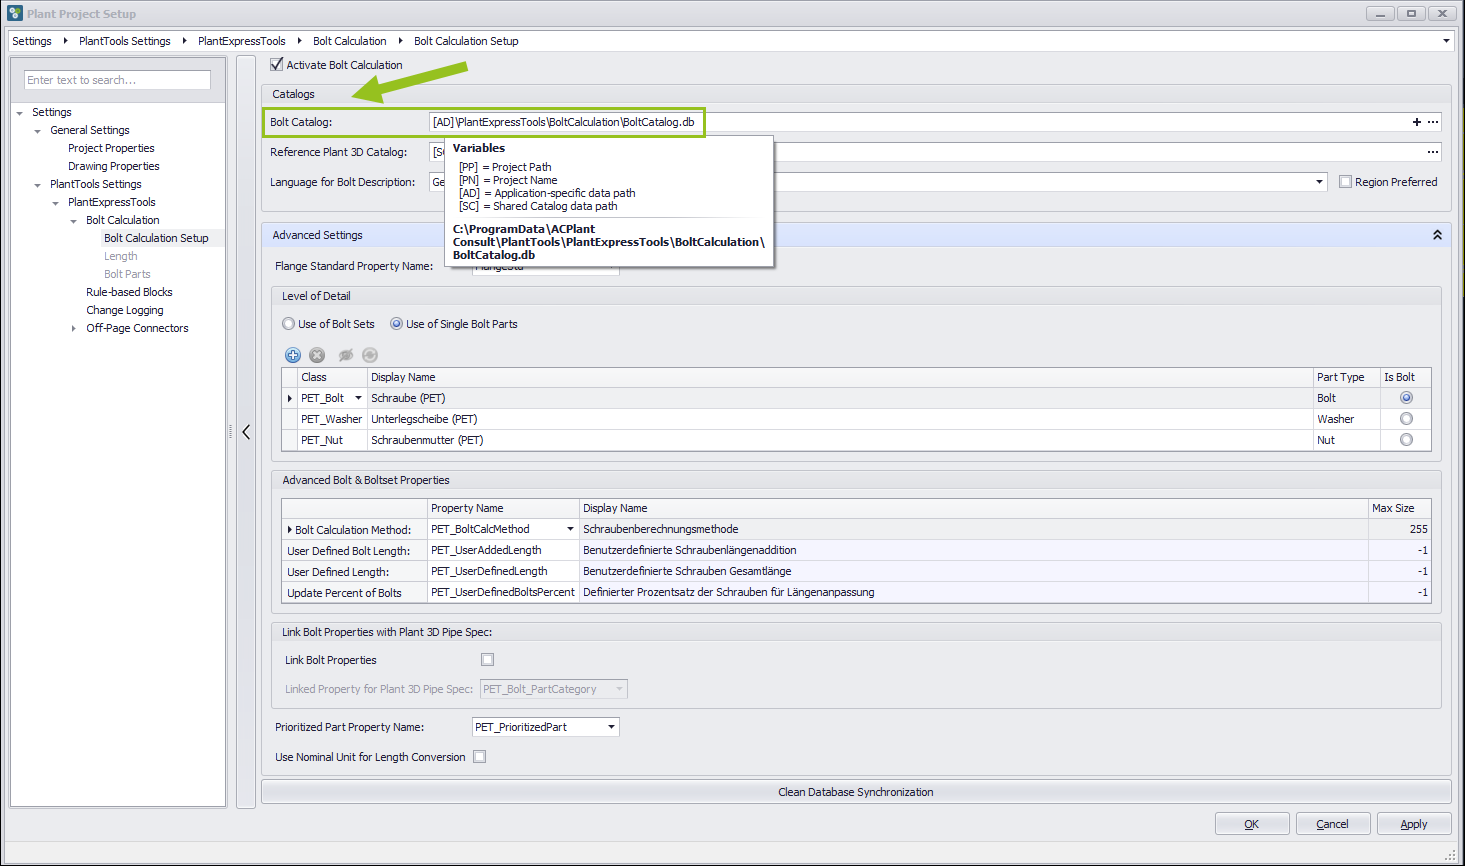Click the Benutzerdefinierte Schrauben Gesamtlänge display name cell
This screenshot has width=1465, height=866.
[974, 571]
